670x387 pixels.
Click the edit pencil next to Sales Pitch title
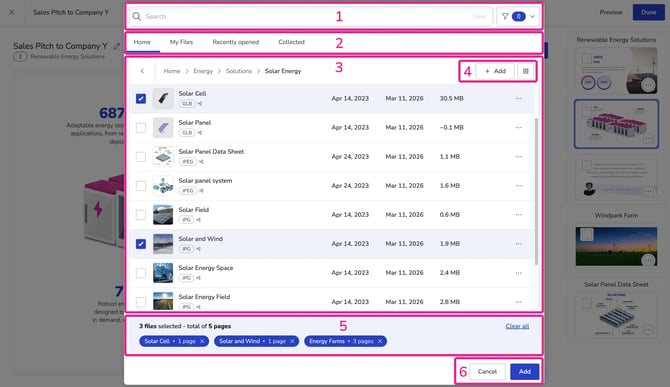(116, 46)
